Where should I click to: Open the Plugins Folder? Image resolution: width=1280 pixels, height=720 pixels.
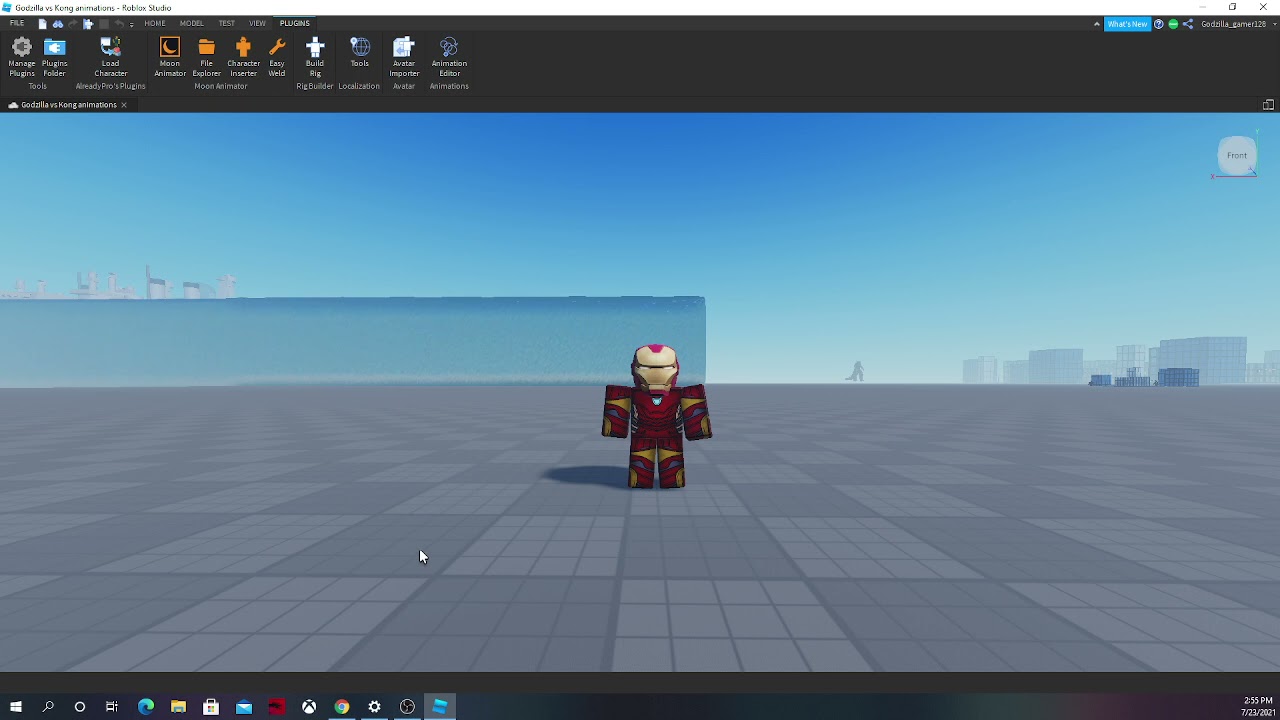pos(54,57)
